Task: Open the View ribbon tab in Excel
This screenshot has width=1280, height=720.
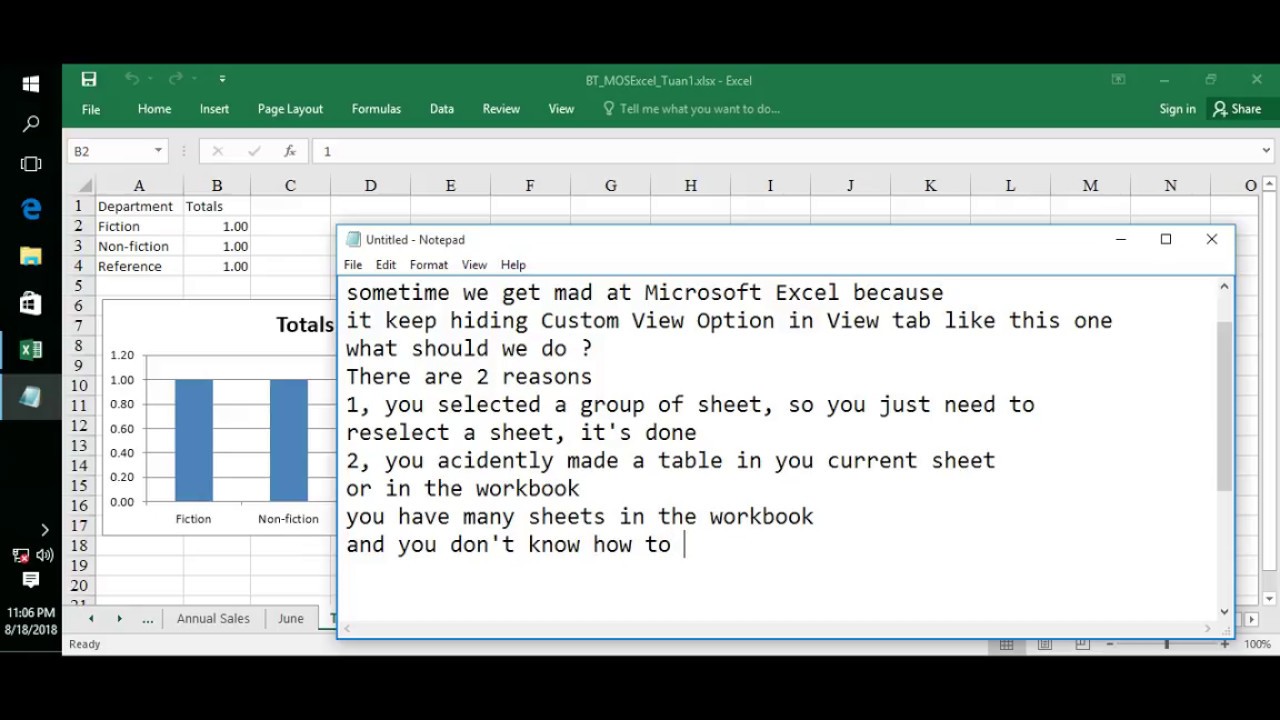Action: pyautogui.click(x=561, y=109)
